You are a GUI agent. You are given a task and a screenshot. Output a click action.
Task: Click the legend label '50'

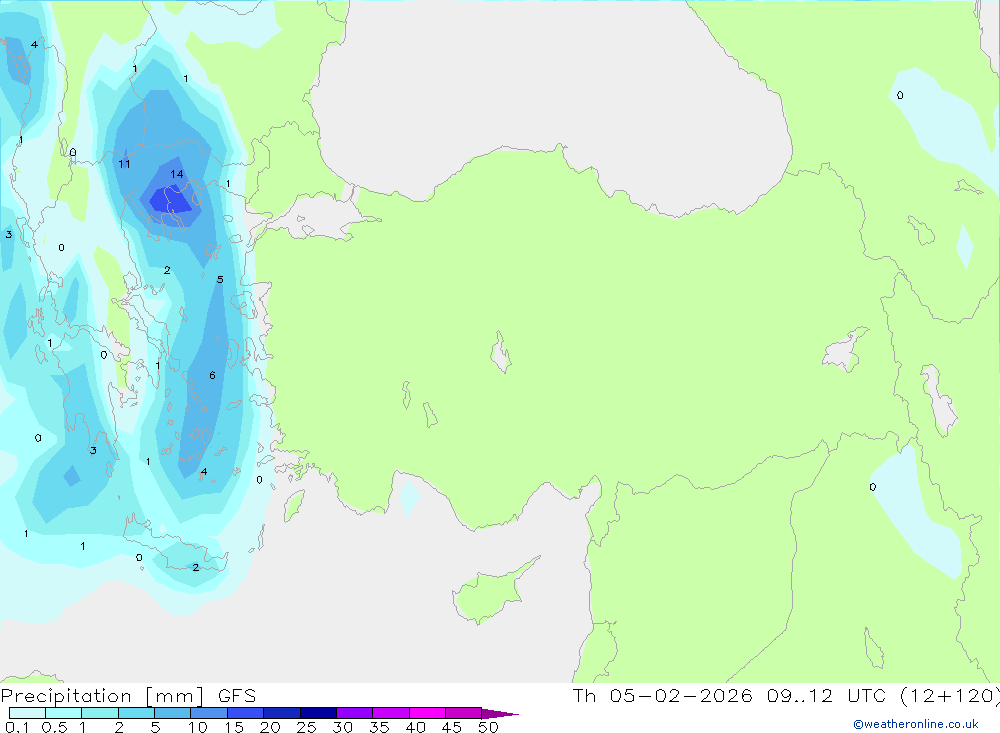click(x=489, y=727)
